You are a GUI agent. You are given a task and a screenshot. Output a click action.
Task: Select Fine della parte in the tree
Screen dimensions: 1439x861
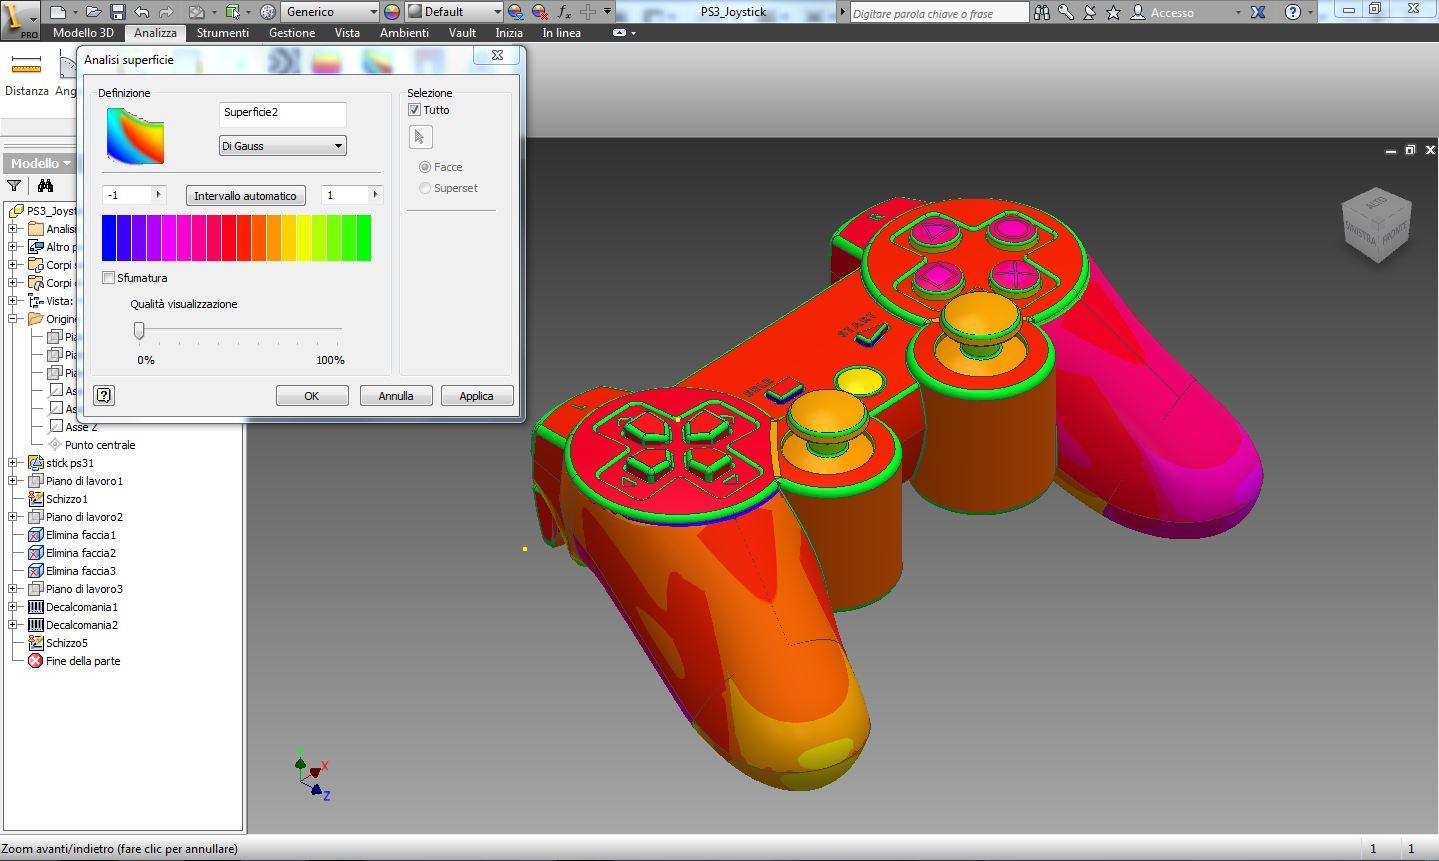point(83,661)
